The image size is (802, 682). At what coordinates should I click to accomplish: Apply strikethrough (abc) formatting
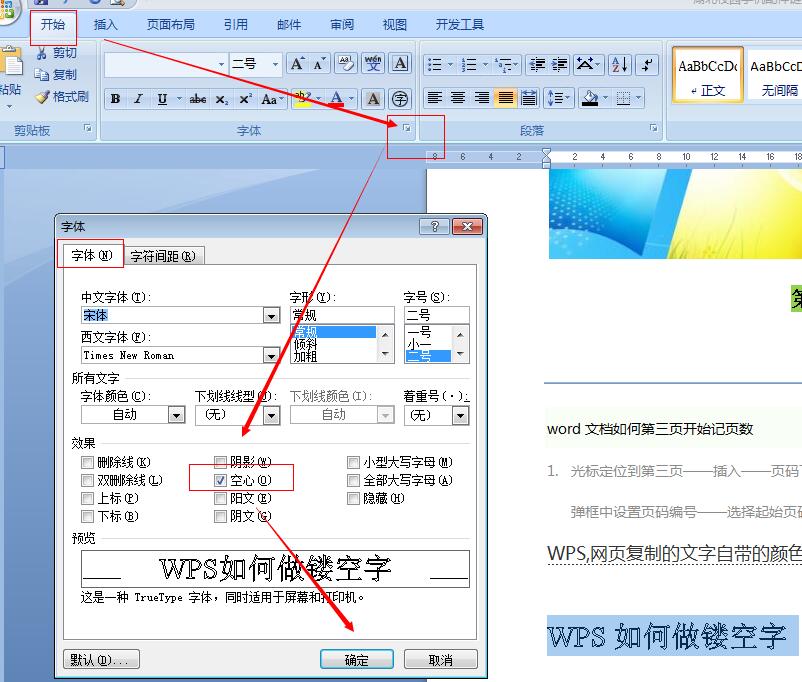tap(197, 99)
